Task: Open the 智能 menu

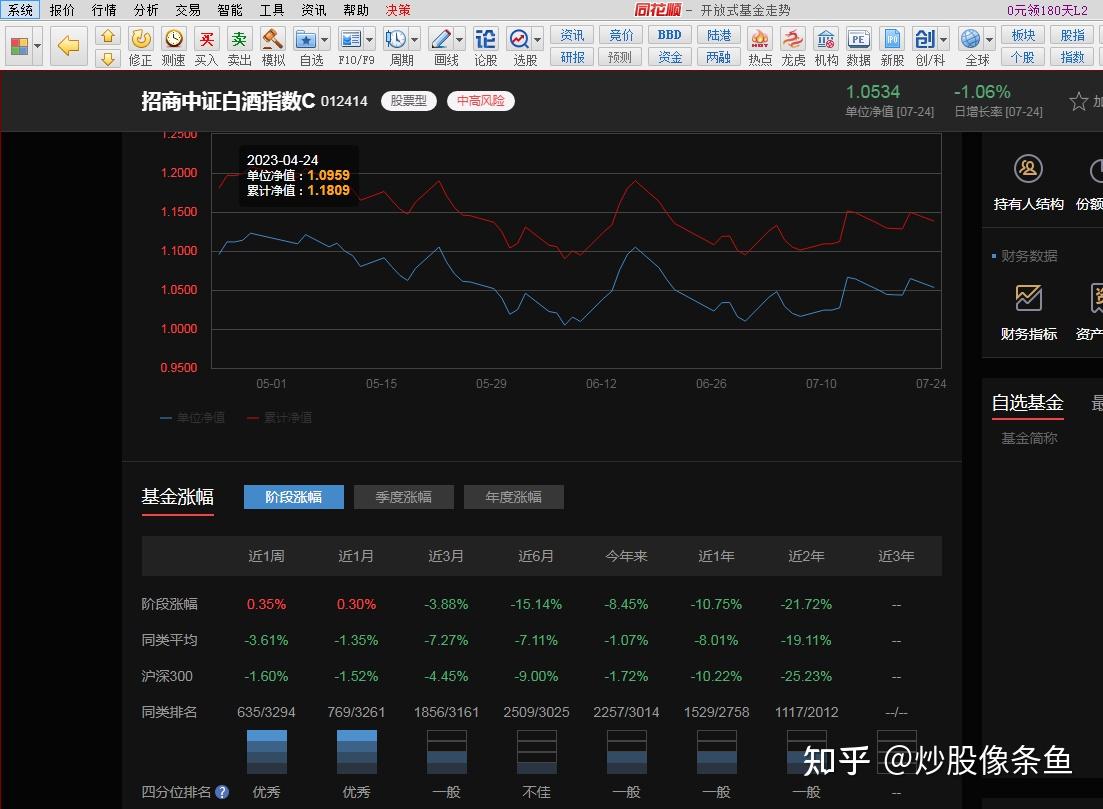Action: (x=229, y=10)
